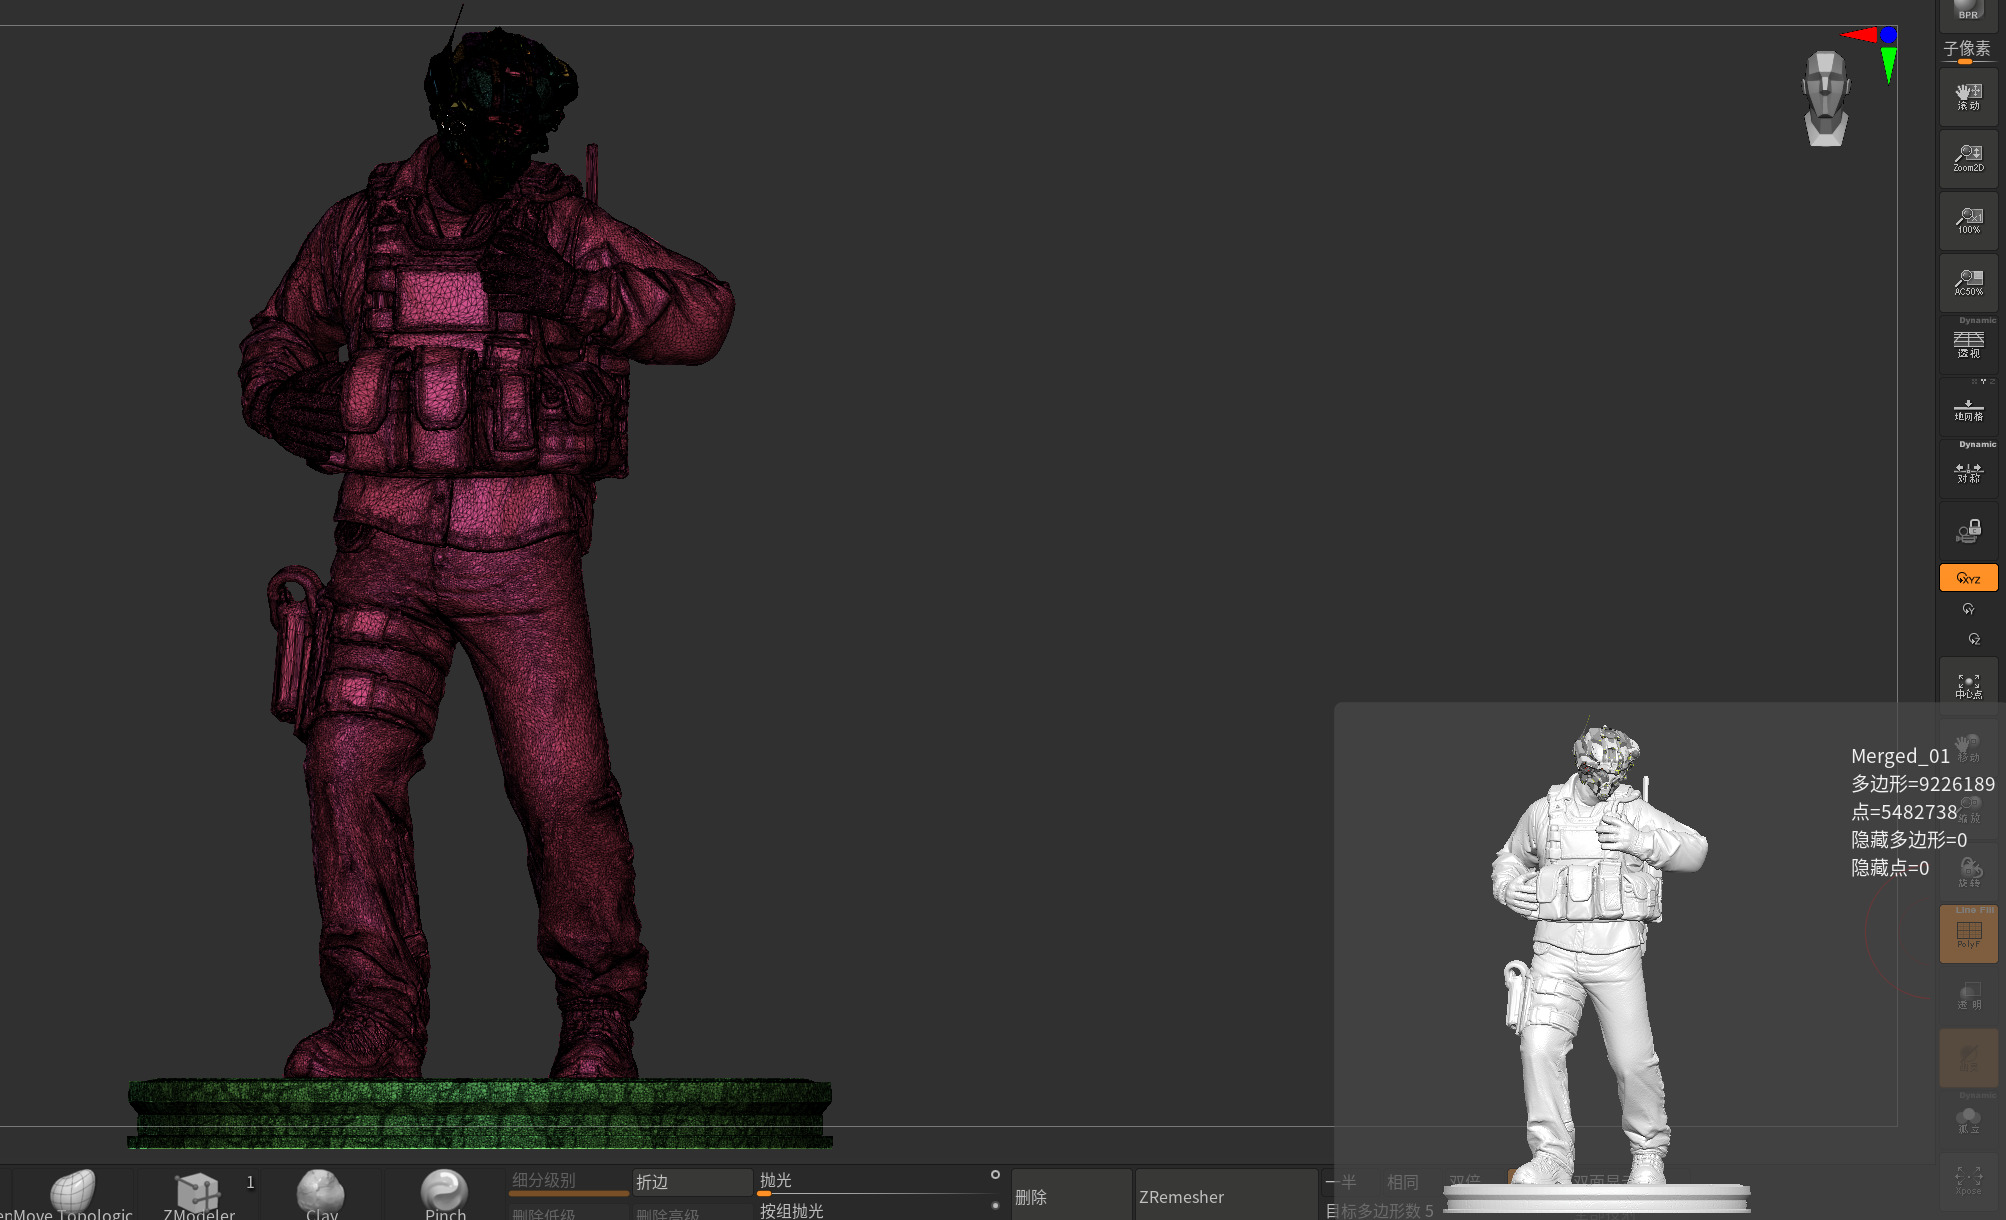The height and width of the screenshot is (1220, 2006).
Task: Click the Move (移动) canvas icon
Action: click(1968, 747)
